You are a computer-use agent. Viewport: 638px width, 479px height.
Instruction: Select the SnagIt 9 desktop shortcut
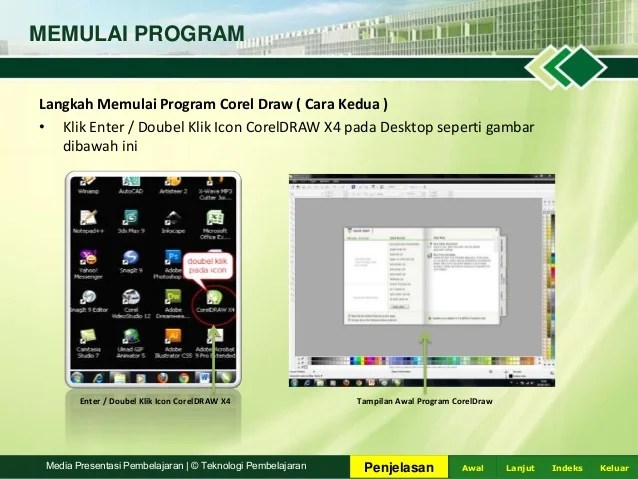click(x=131, y=262)
